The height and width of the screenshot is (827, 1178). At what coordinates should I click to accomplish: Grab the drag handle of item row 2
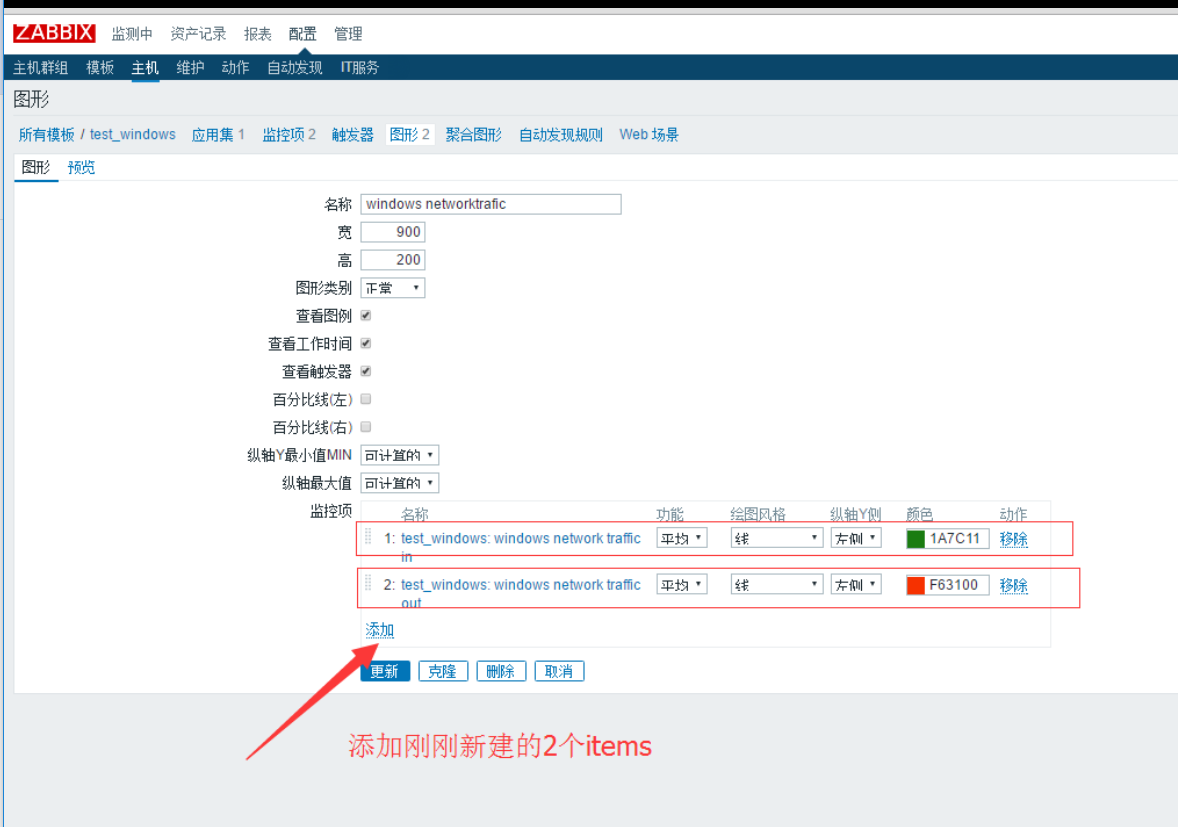(x=368, y=583)
